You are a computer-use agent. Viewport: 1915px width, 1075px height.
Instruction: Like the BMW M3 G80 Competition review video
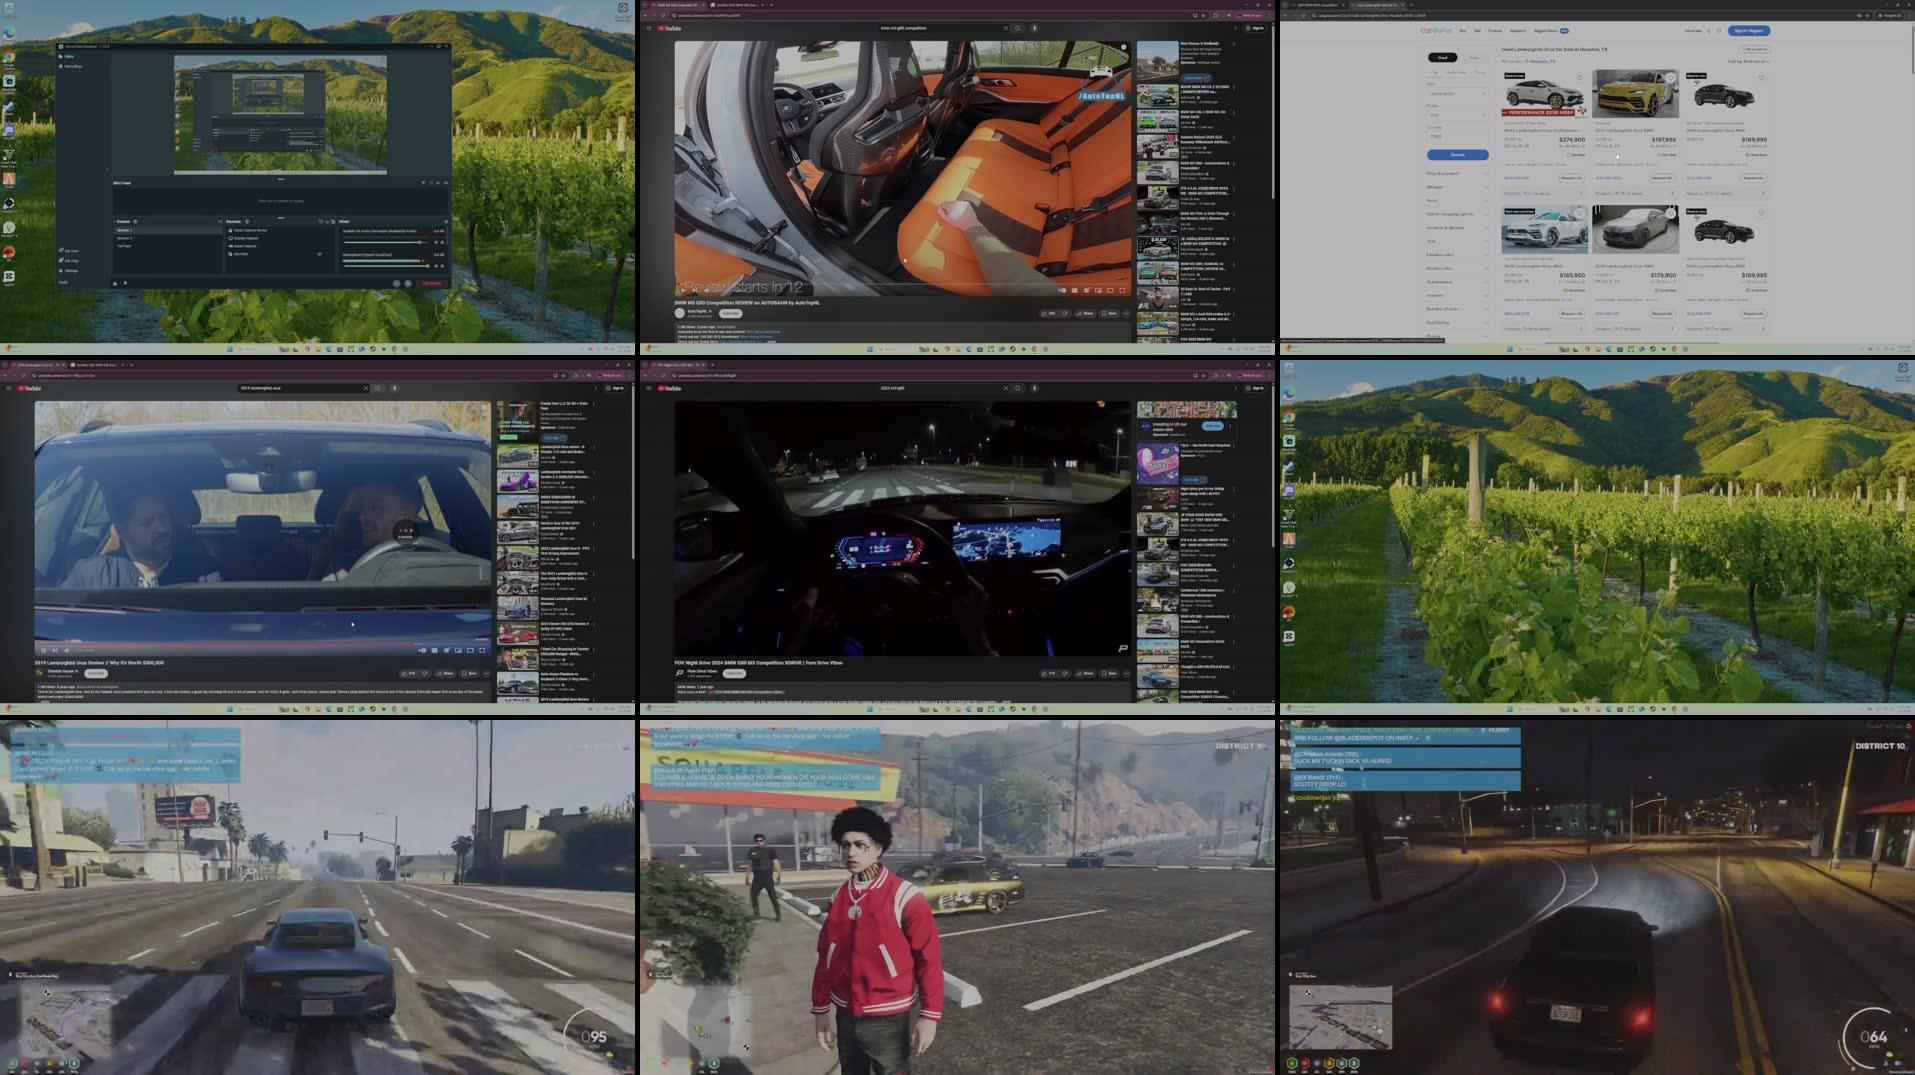[1048, 313]
